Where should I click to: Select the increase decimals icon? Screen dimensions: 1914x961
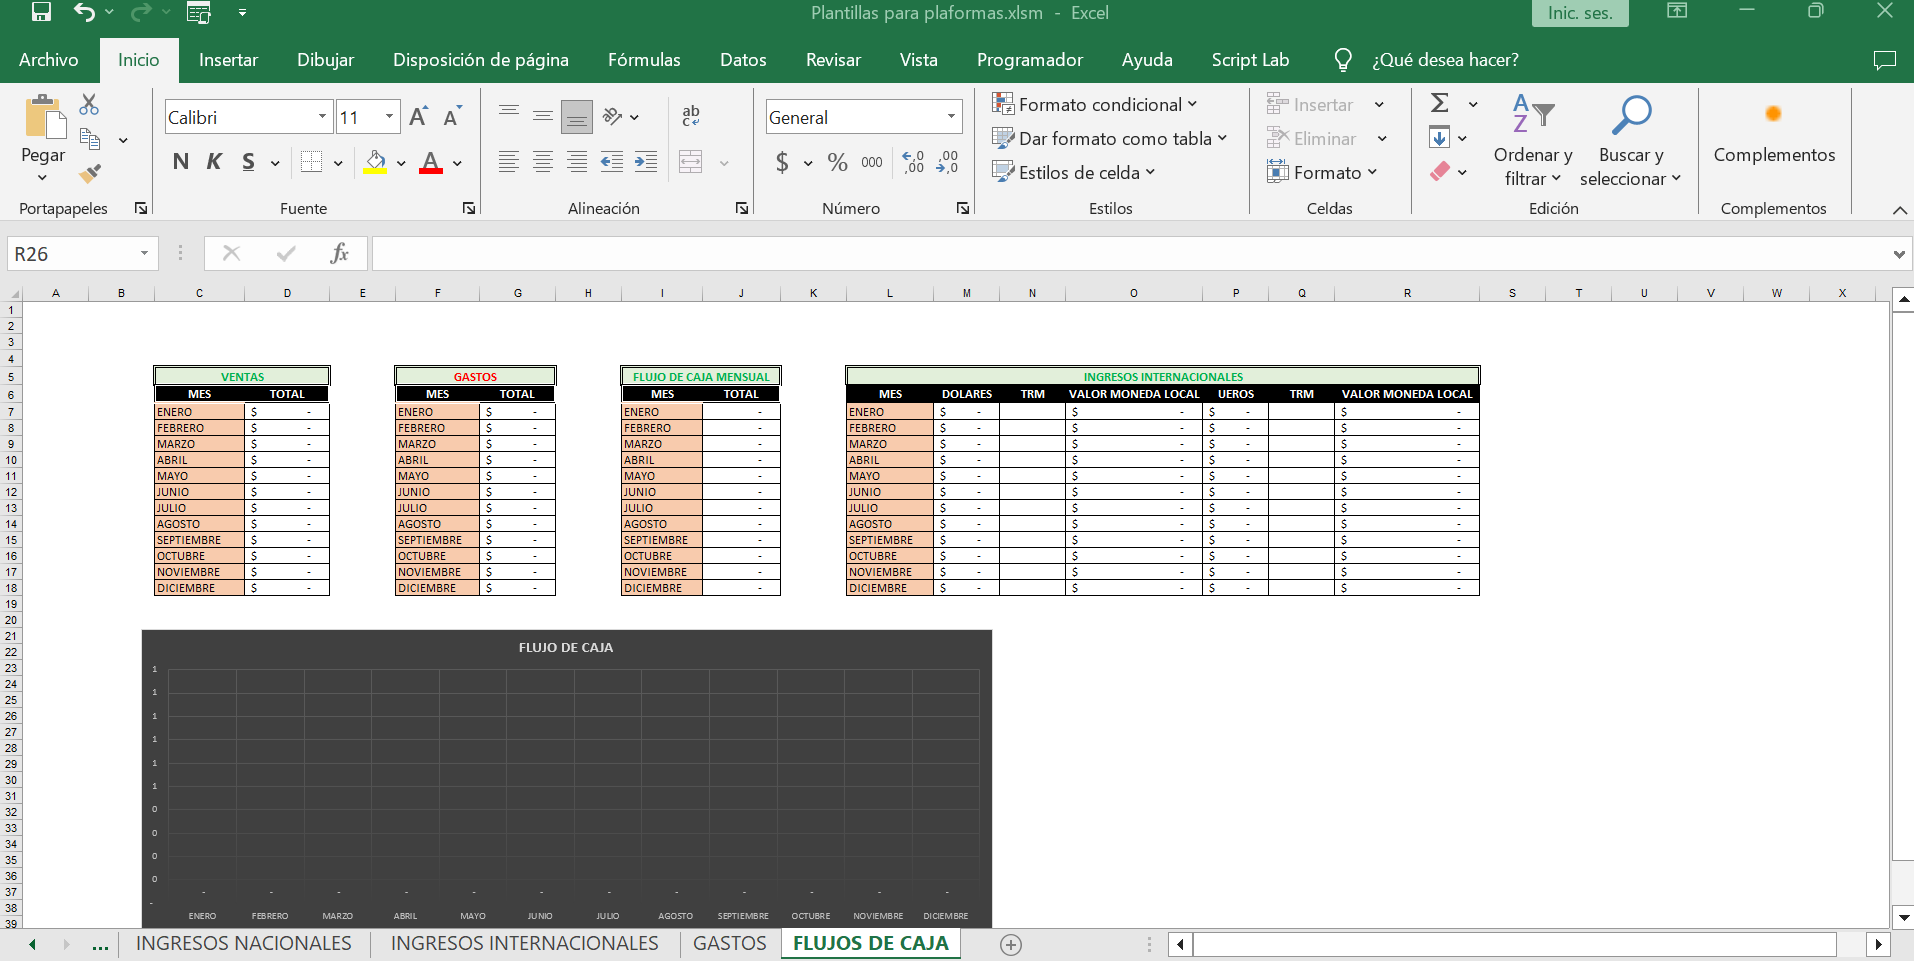coord(913,162)
